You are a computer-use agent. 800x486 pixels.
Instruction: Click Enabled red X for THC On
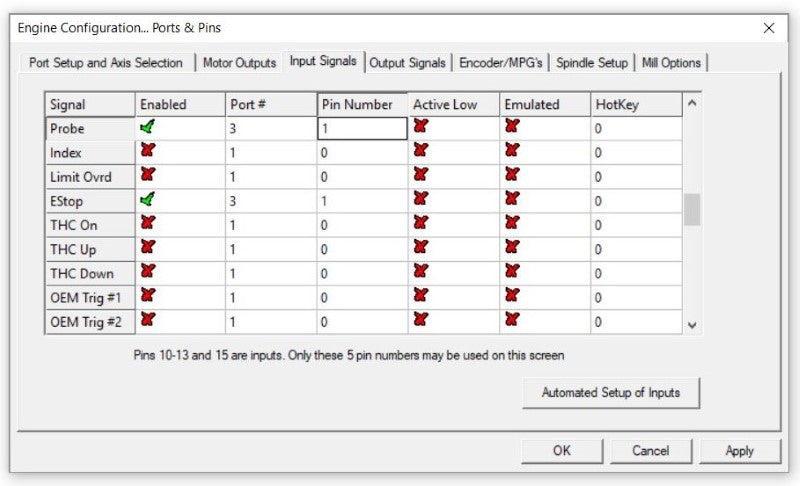click(x=148, y=223)
